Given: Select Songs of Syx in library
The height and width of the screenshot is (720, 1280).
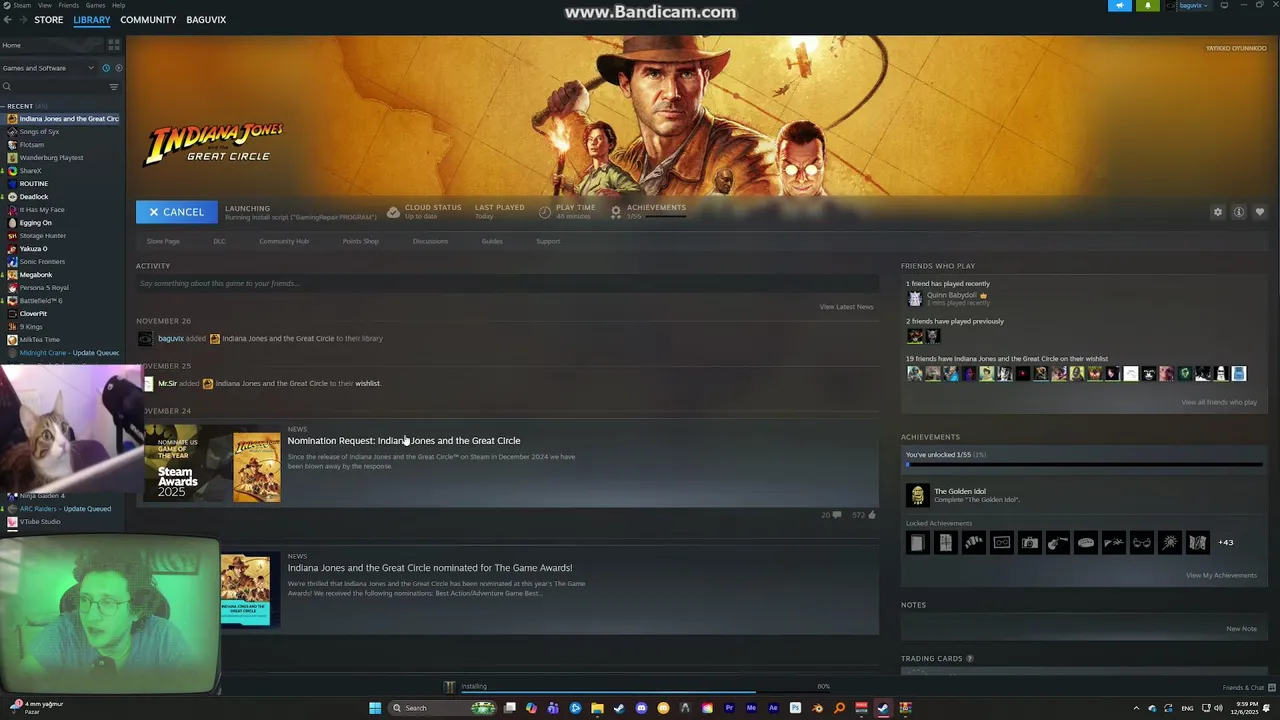Looking at the screenshot, I should coord(39,132).
